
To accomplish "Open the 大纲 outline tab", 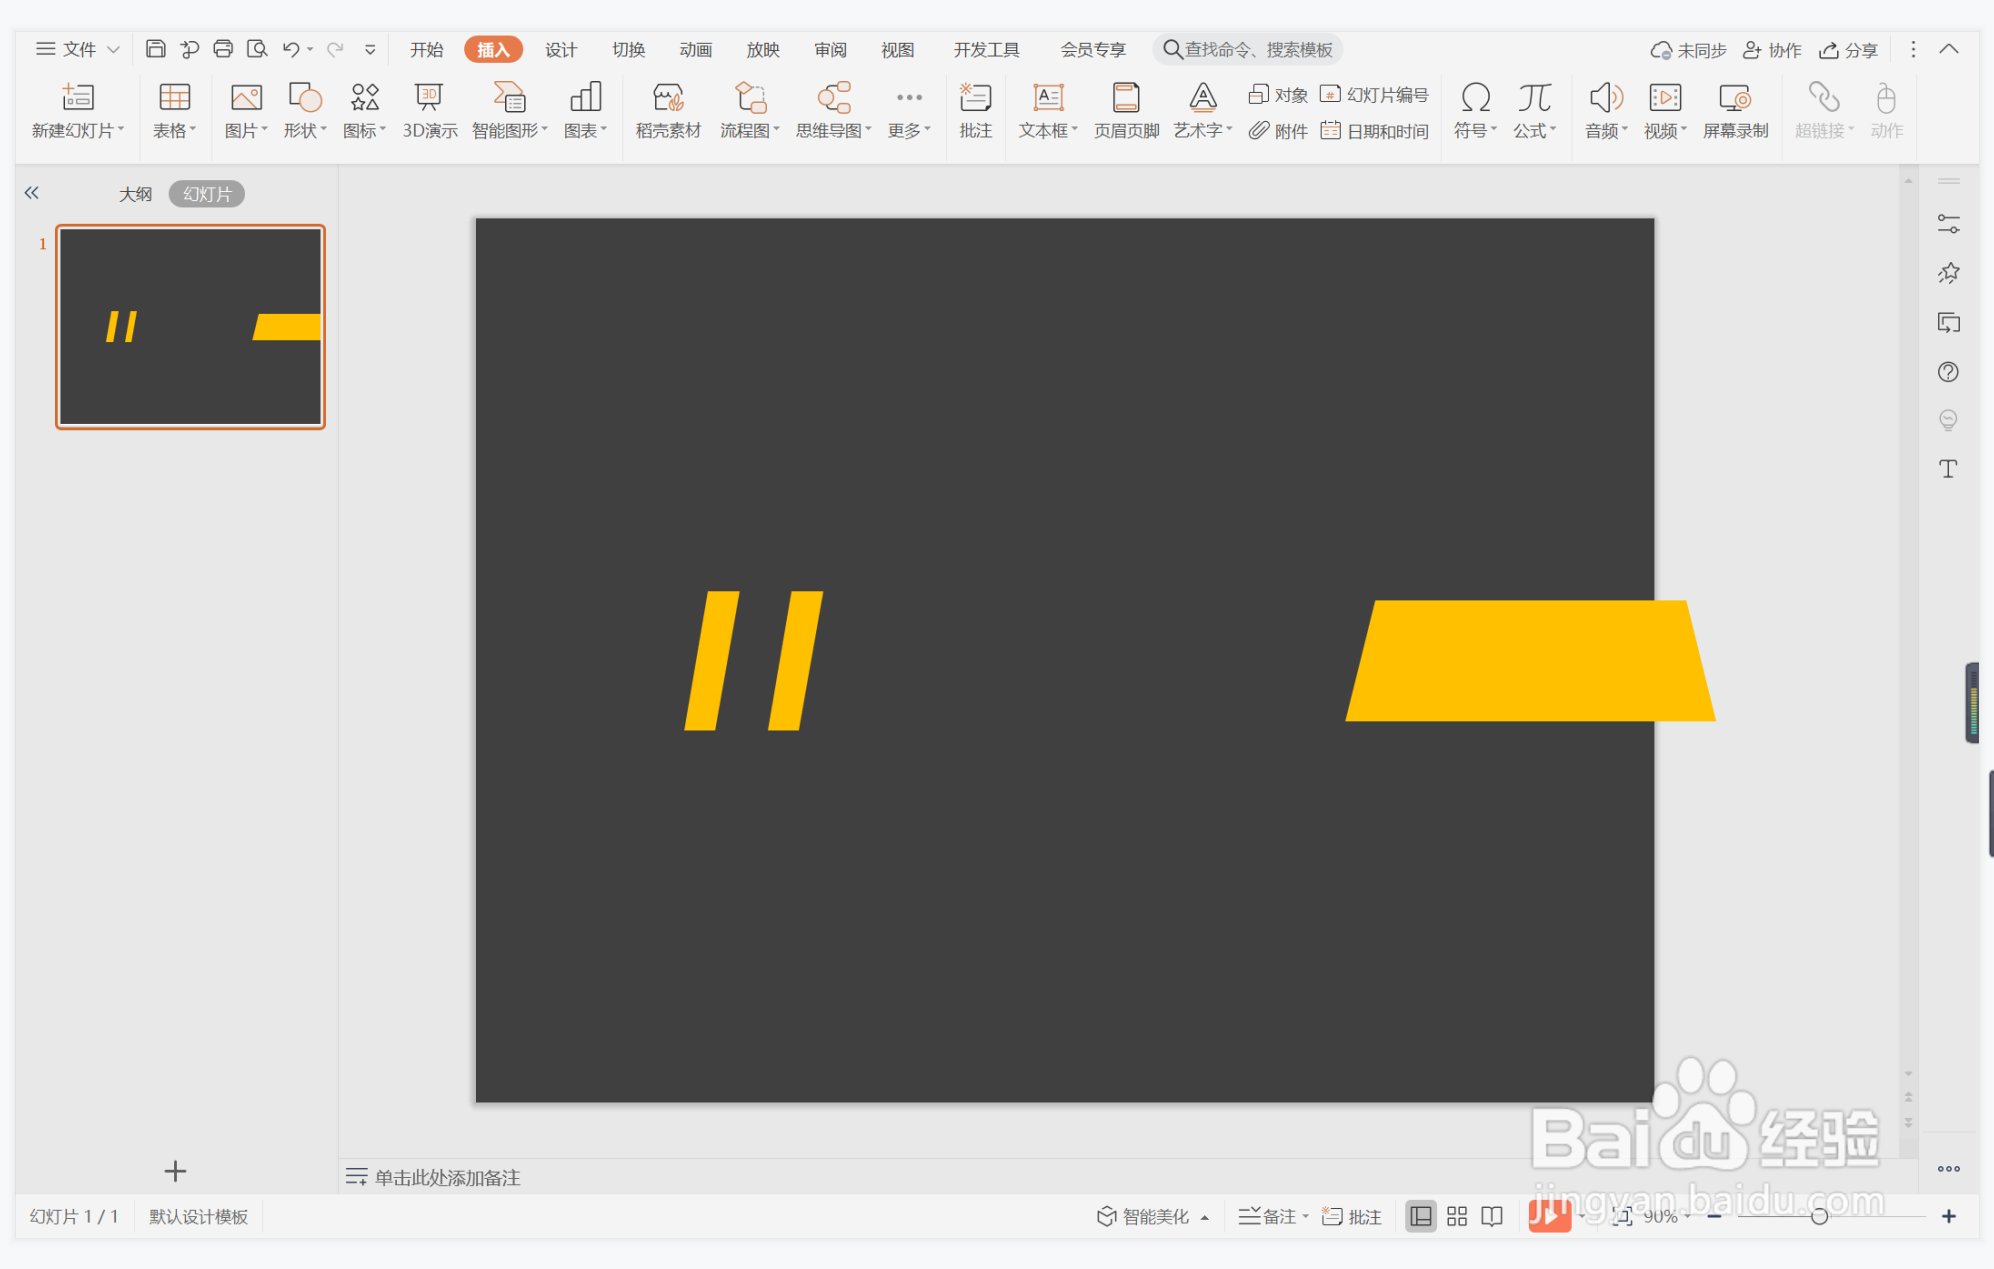I will [x=135, y=194].
